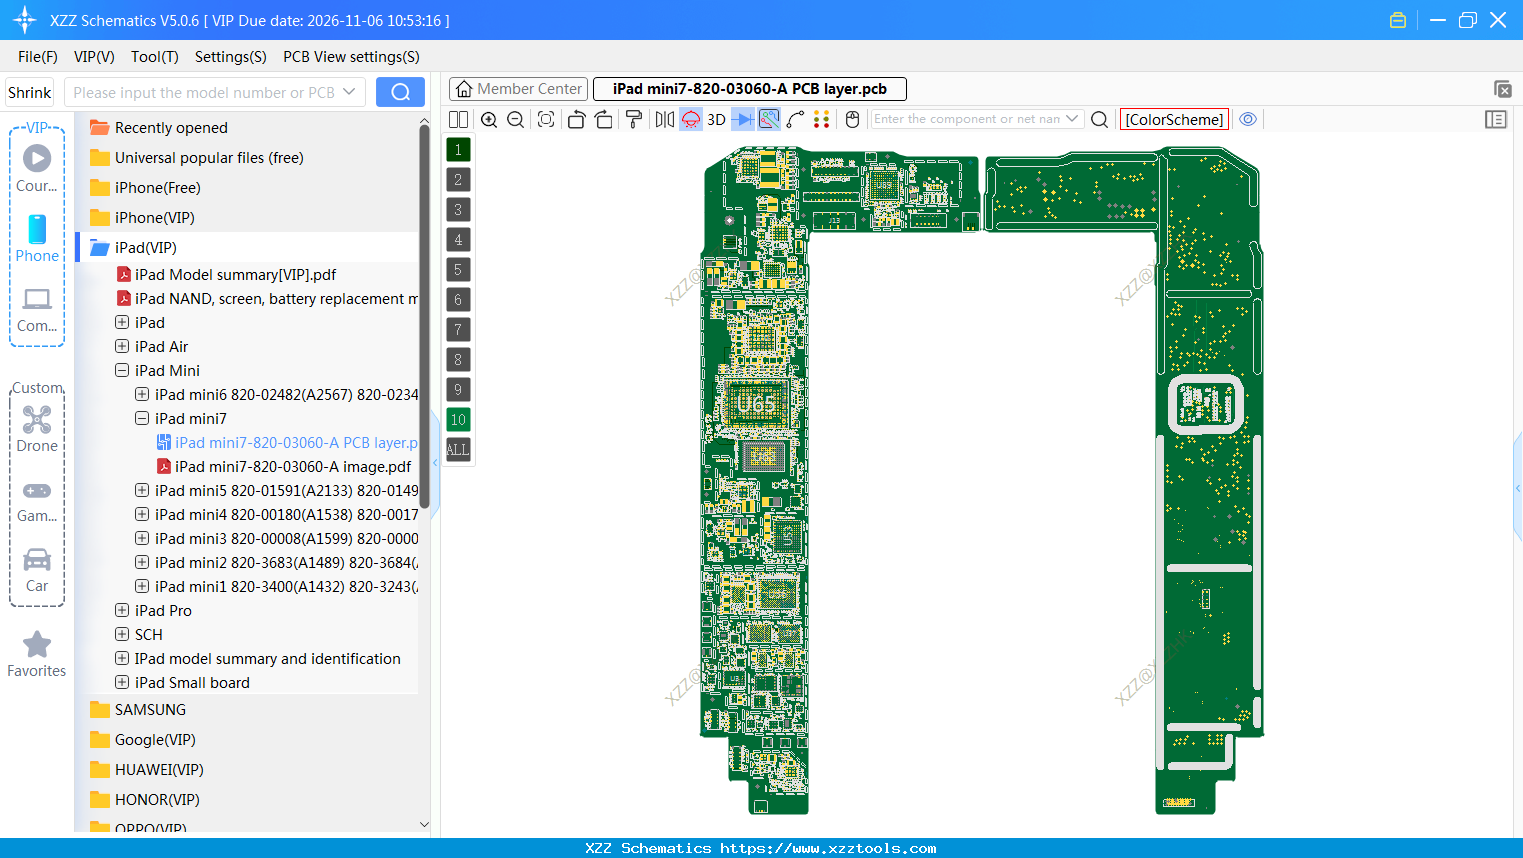Click the Member Center button

click(517, 88)
